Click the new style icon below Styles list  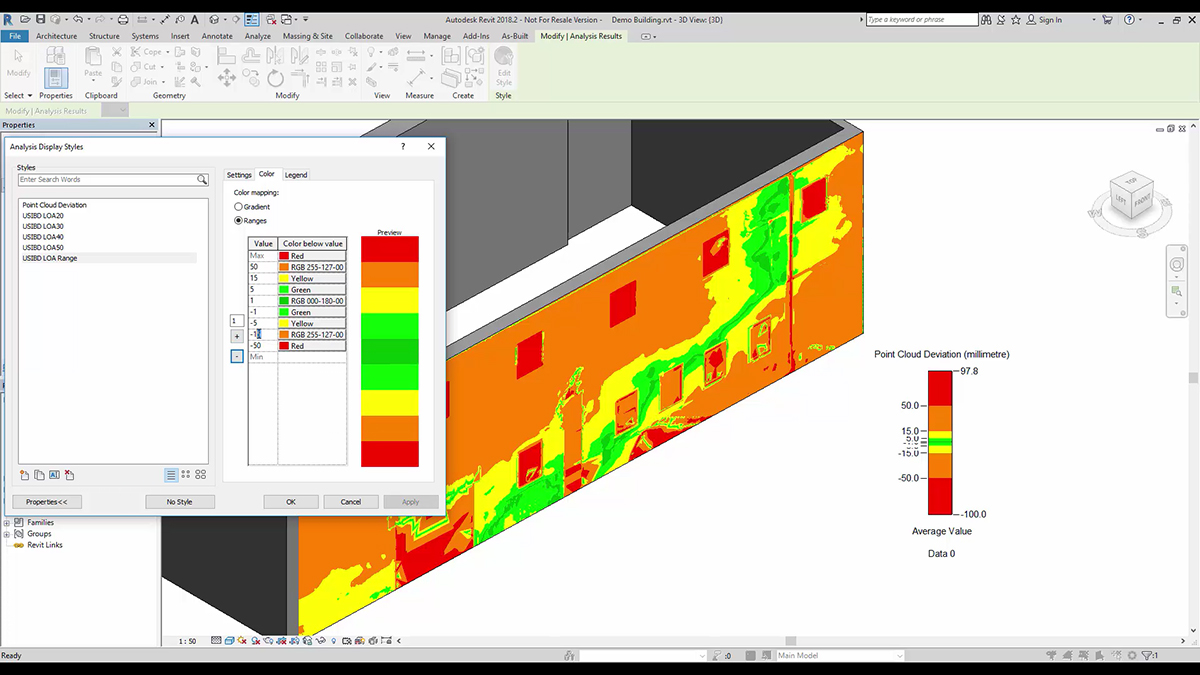pos(25,475)
